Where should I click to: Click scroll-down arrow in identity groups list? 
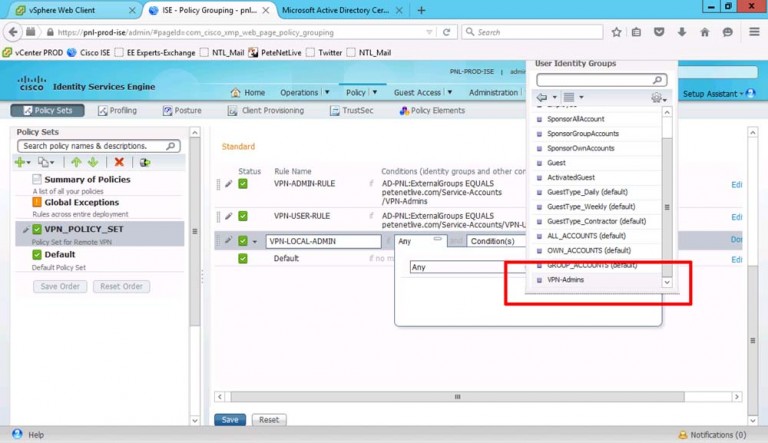667,282
